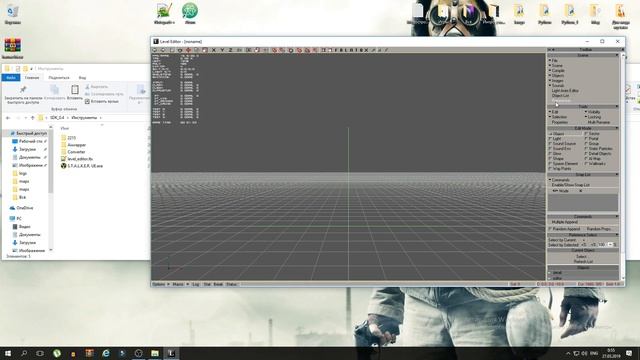
Task: Switch viewport to Front view (F)
Action: click(336, 50)
